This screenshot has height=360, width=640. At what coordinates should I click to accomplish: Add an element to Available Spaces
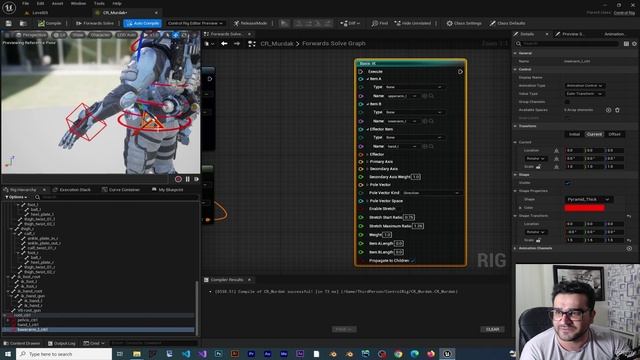[608, 110]
